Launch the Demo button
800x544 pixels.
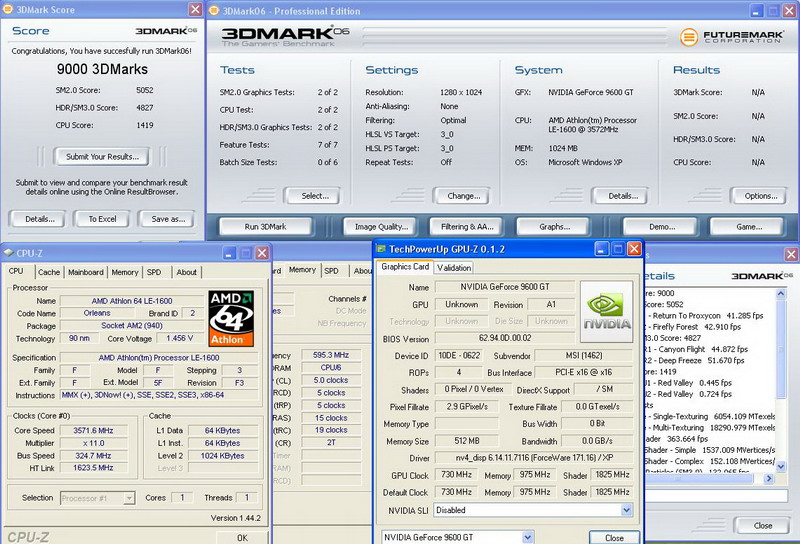pos(662,227)
